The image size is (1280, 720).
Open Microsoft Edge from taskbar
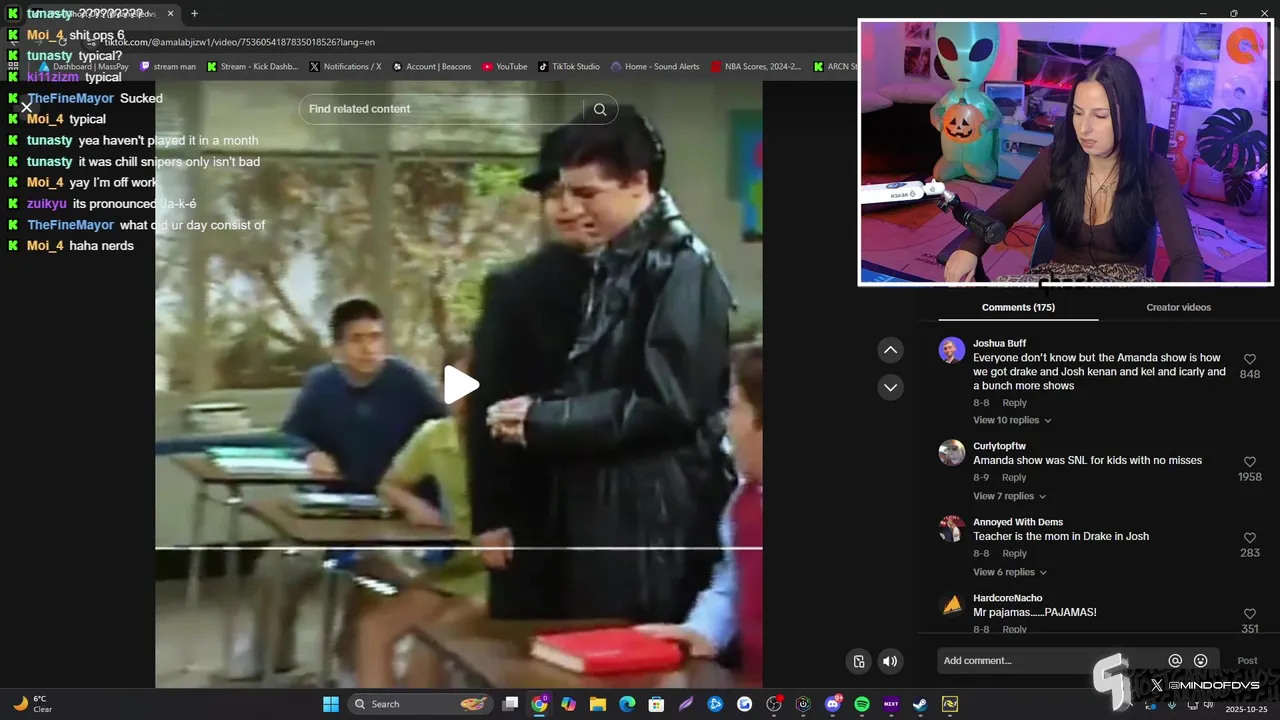pos(627,704)
